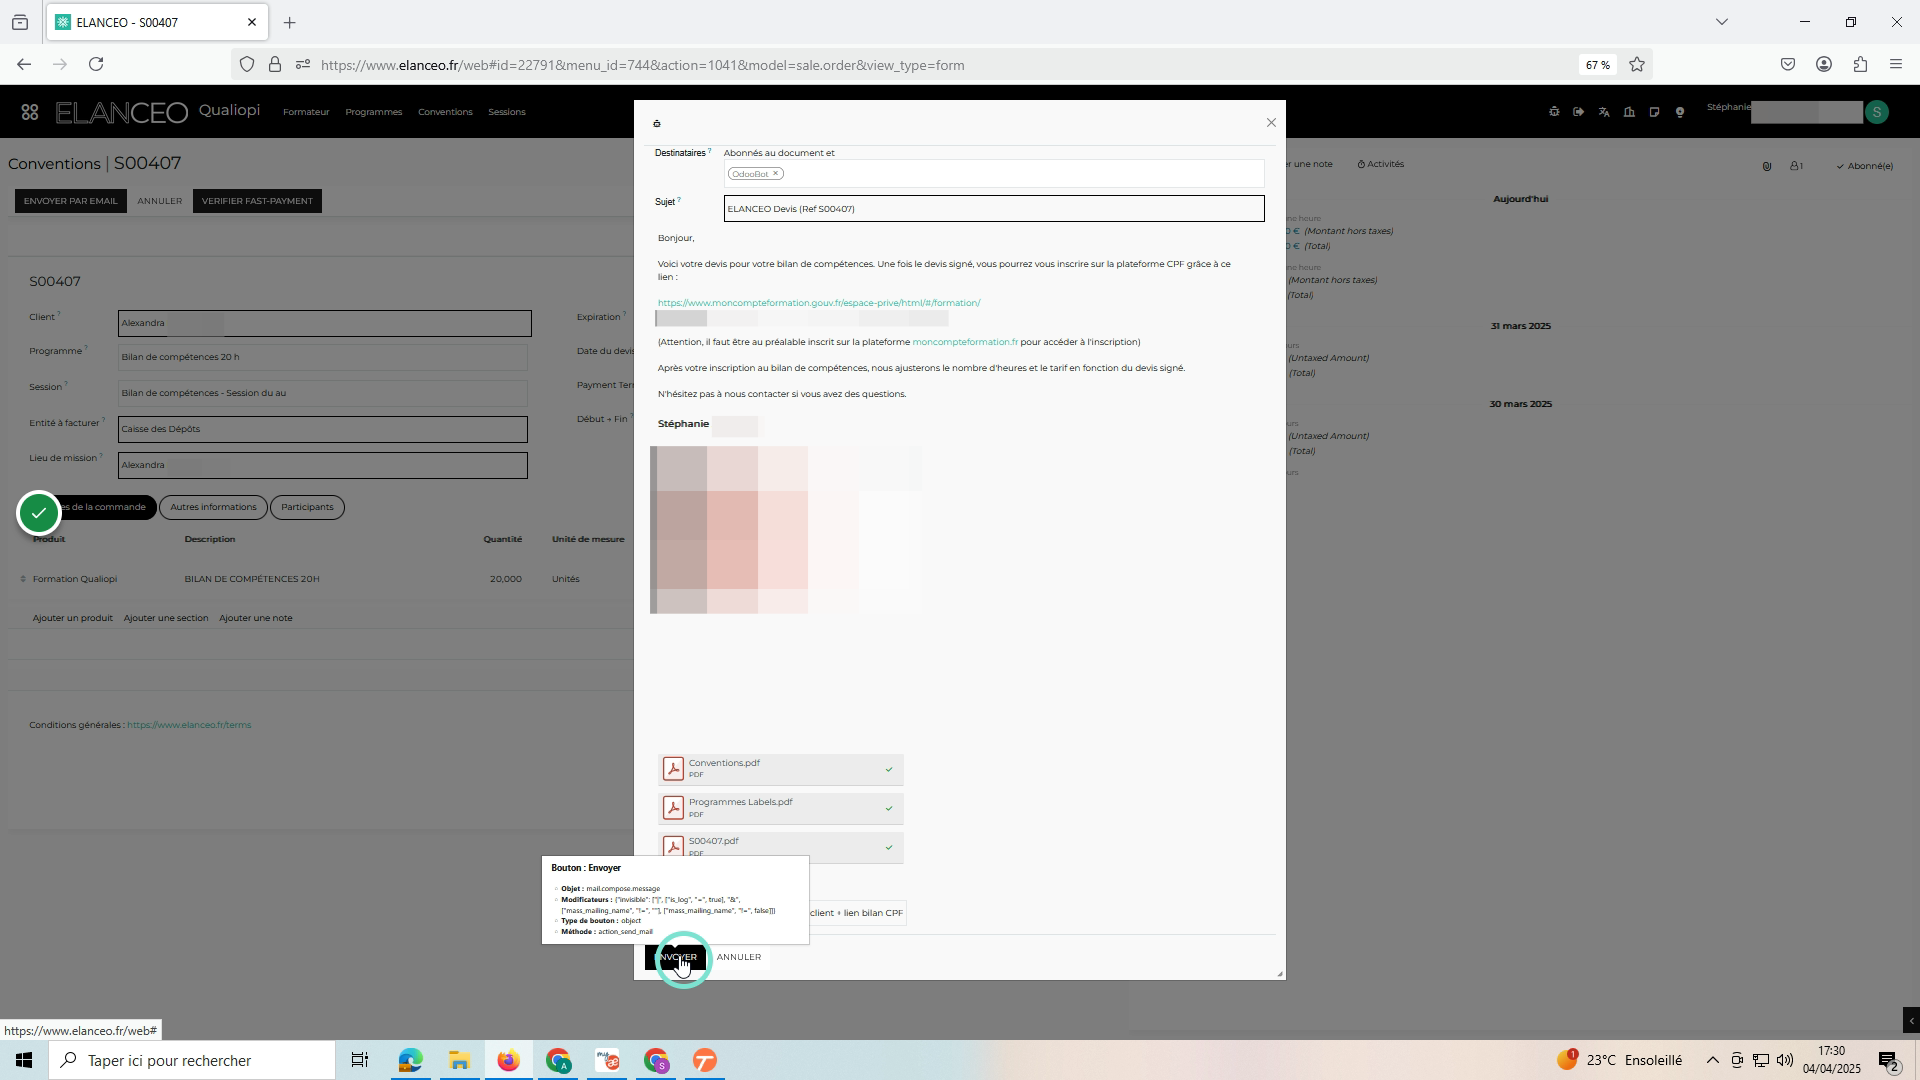Open Windows notification center
1920x1080 pixels.
pos(1889,1061)
